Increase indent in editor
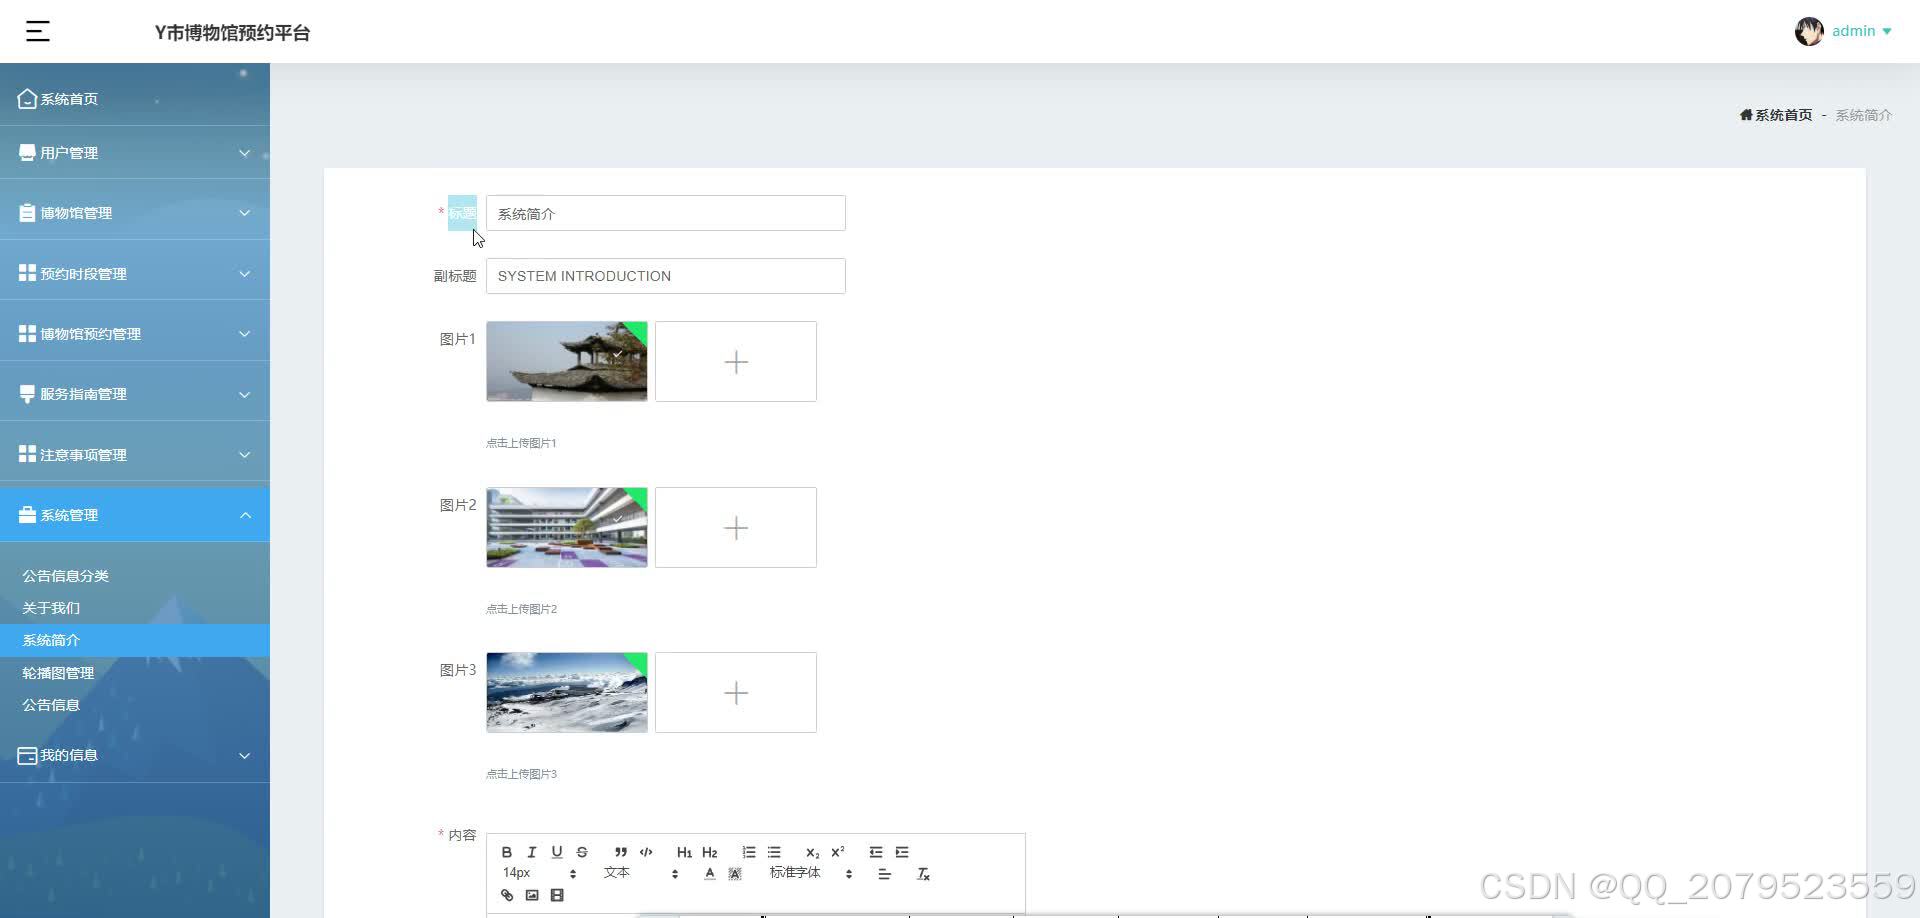 (x=902, y=852)
